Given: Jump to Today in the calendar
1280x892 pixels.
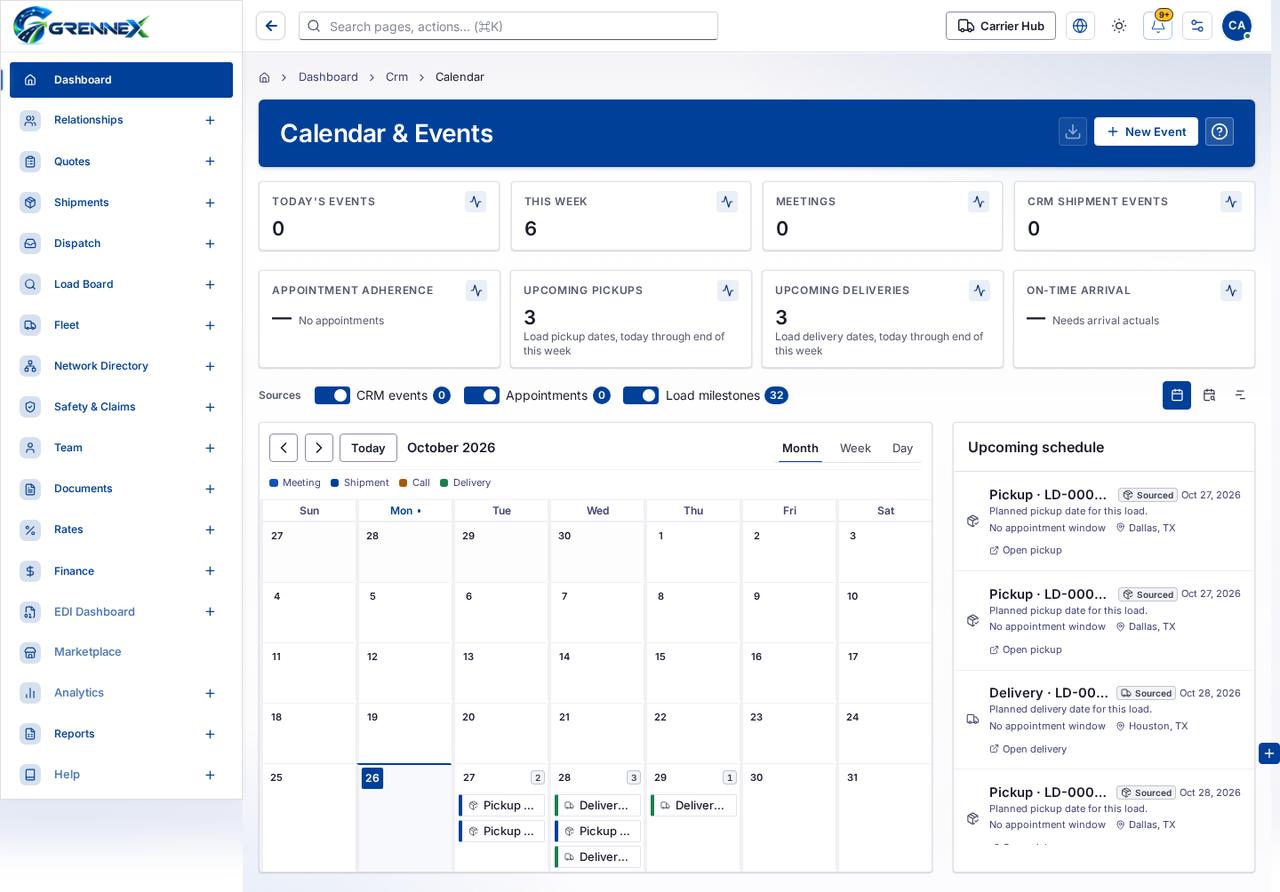Looking at the screenshot, I should tap(368, 448).
